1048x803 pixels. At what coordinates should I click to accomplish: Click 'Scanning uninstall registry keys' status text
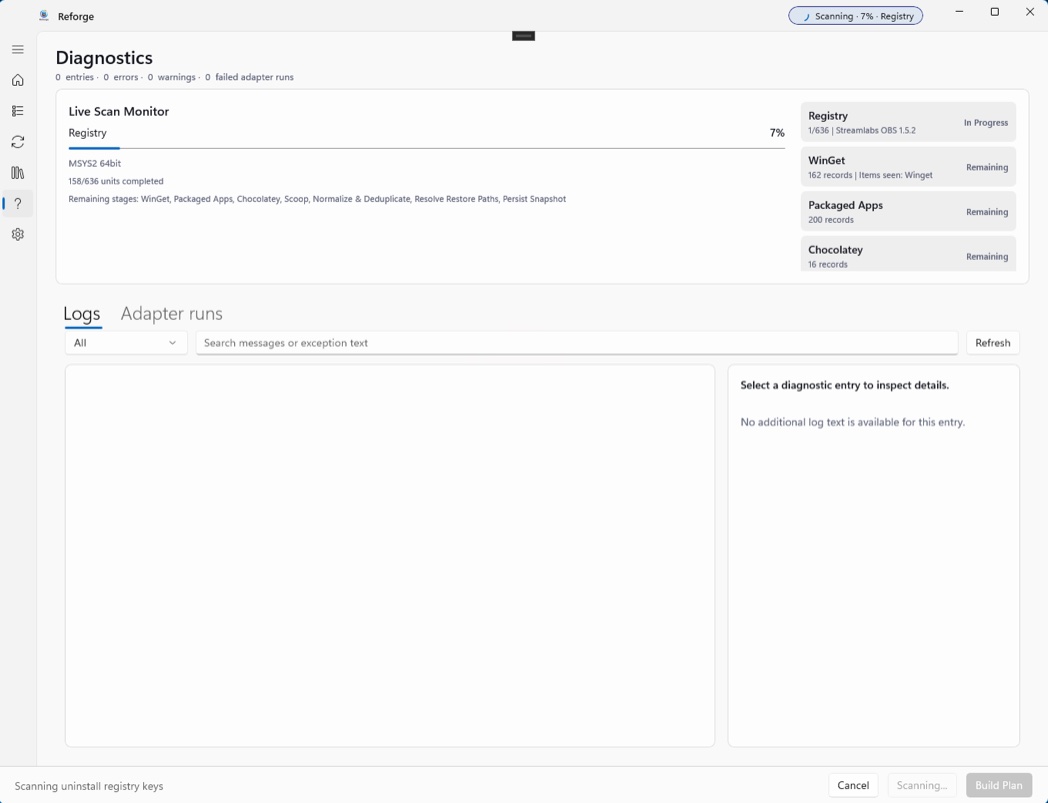click(89, 786)
